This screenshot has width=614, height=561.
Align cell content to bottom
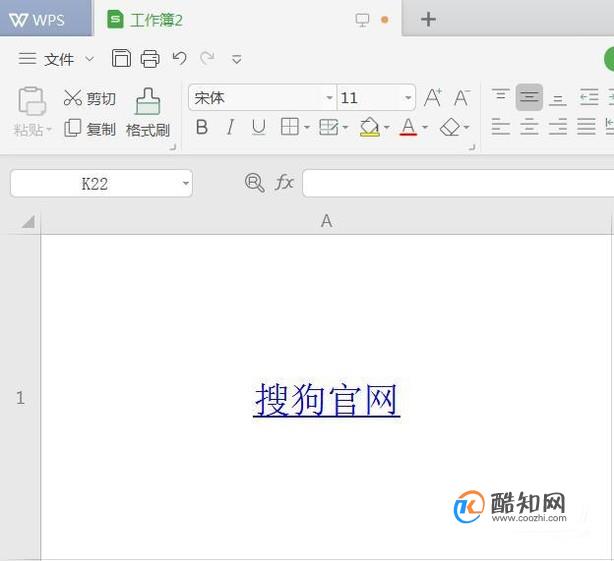pos(558,99)
